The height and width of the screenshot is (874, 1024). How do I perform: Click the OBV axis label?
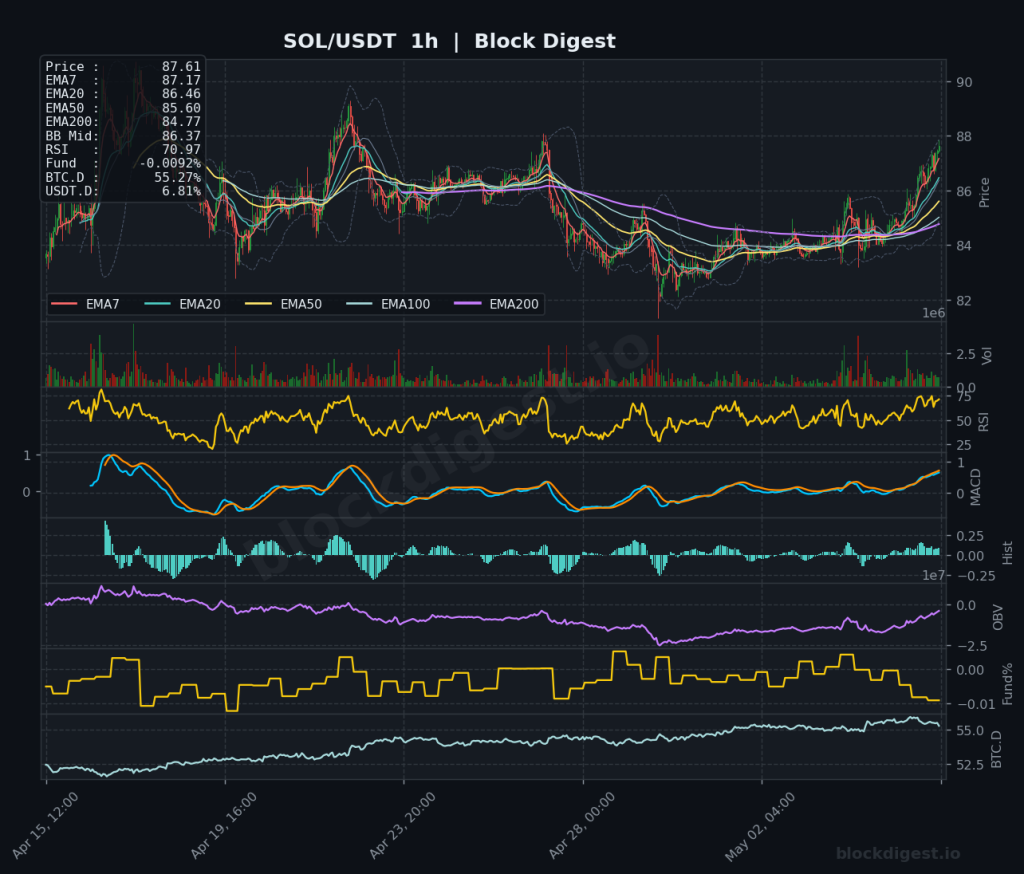click(x=997, y=617)
